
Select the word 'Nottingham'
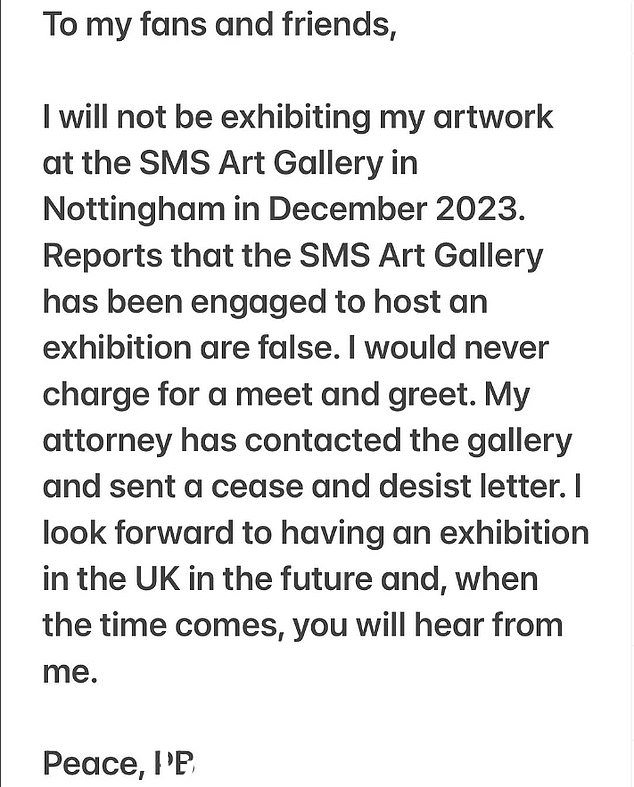tap(134, 210)
